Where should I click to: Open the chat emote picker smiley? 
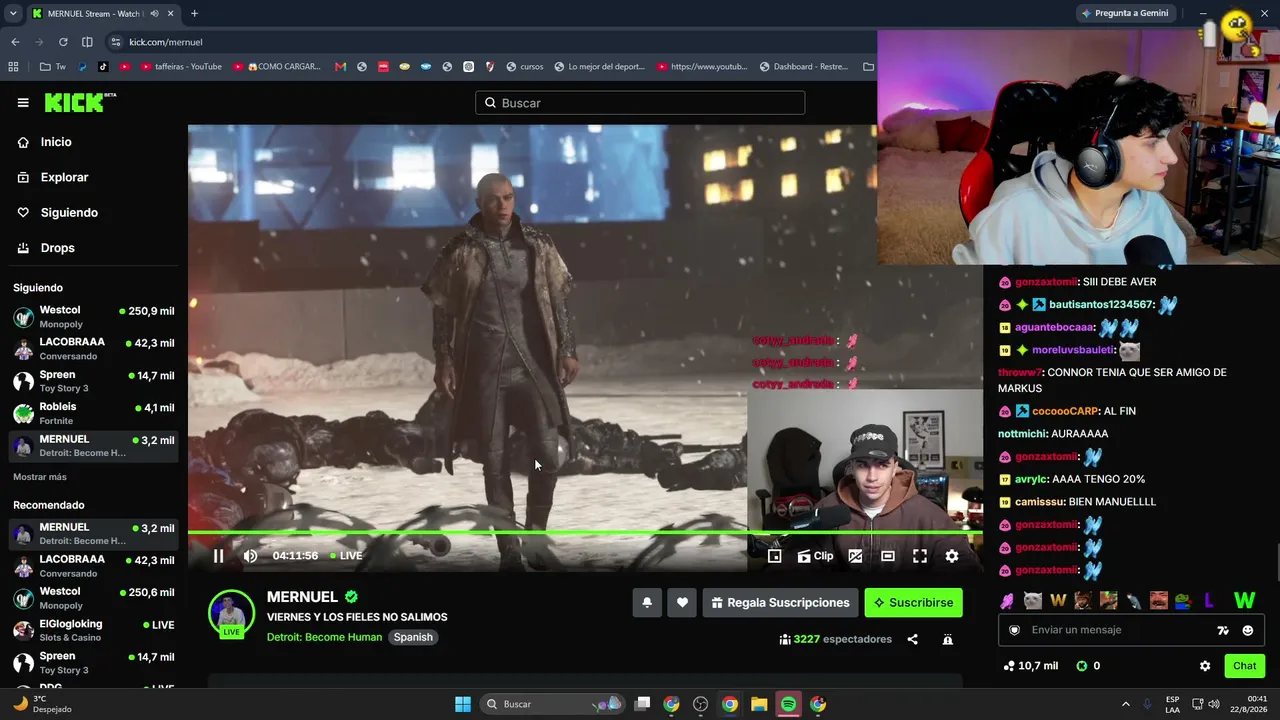click(x=1247, y=630)
